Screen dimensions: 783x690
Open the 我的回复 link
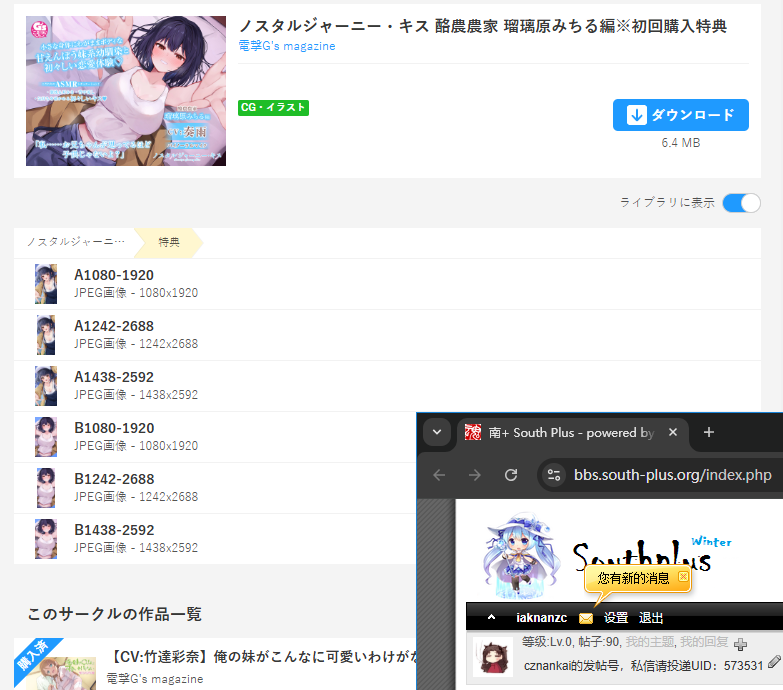pos(704,642)
